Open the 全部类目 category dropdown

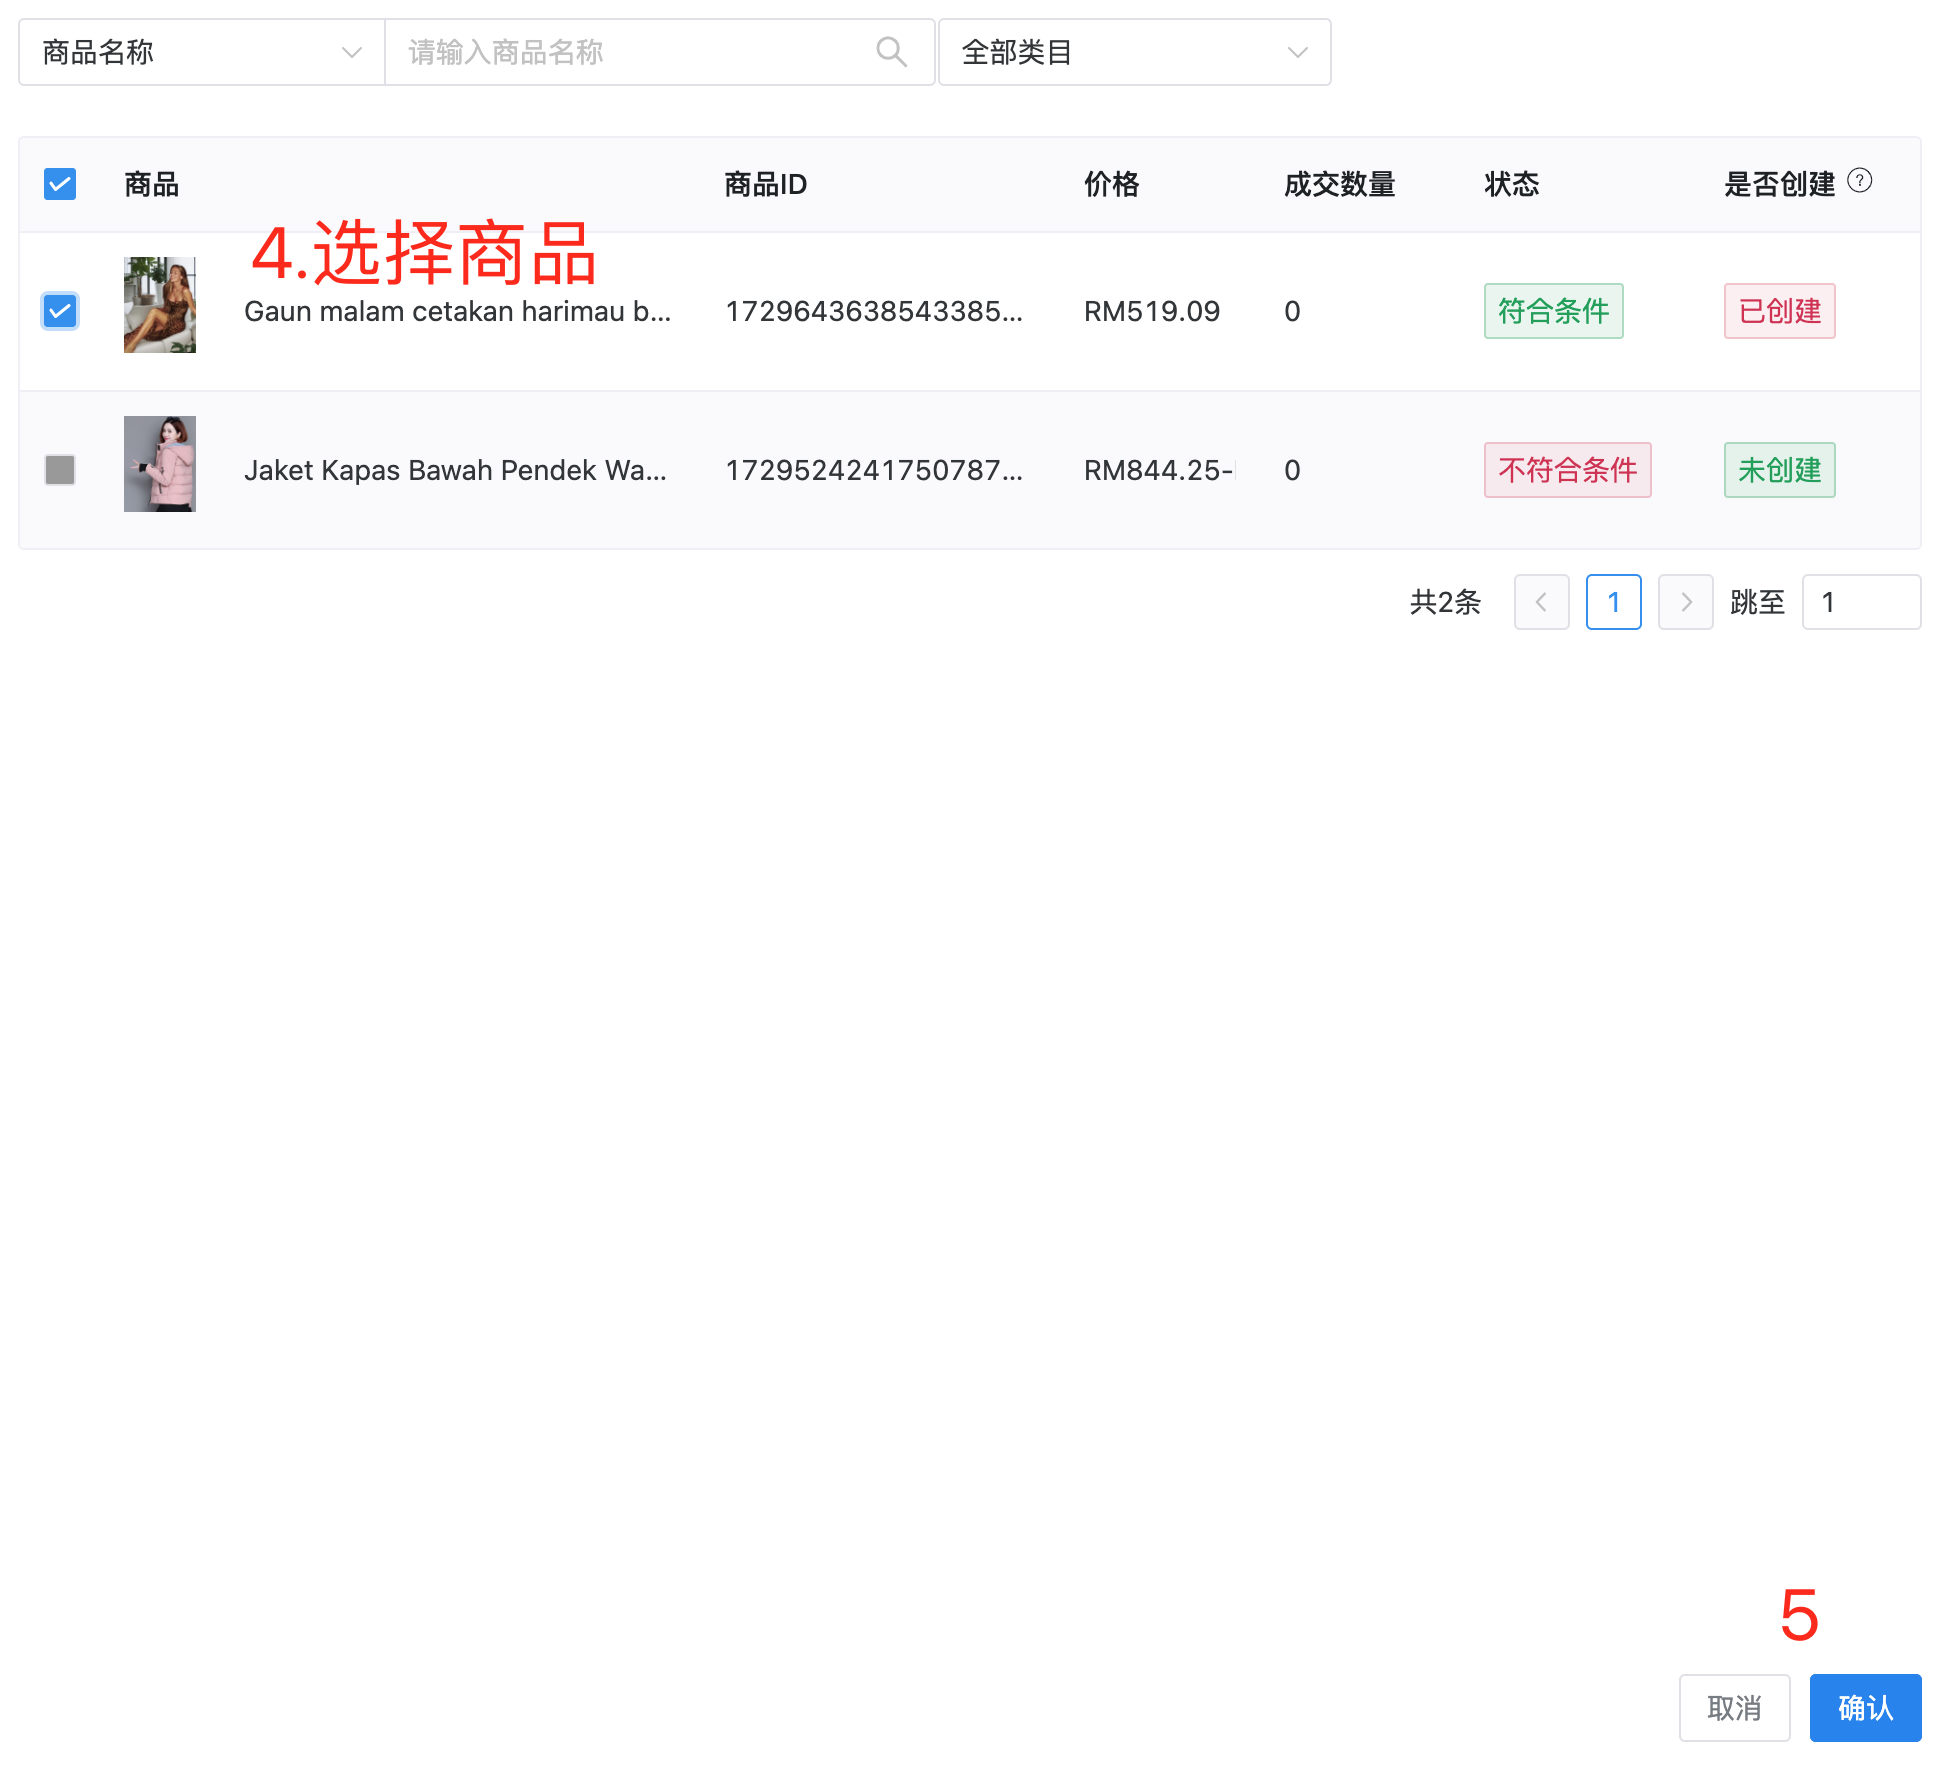[x=1134, y=52]
